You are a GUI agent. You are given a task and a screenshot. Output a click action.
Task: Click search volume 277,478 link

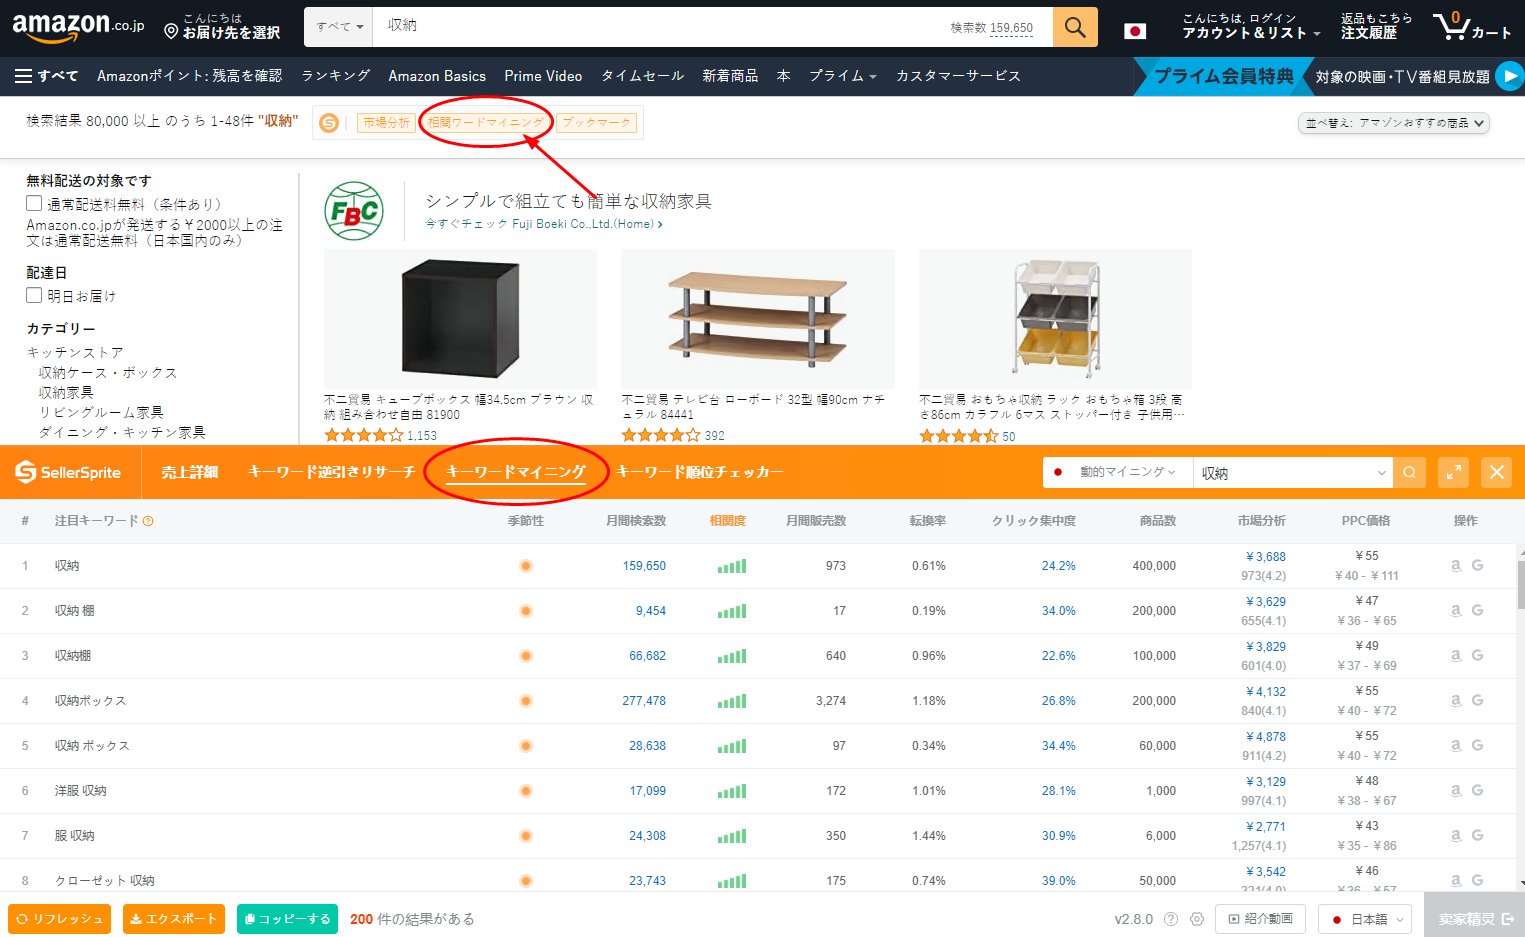[644, 701]
